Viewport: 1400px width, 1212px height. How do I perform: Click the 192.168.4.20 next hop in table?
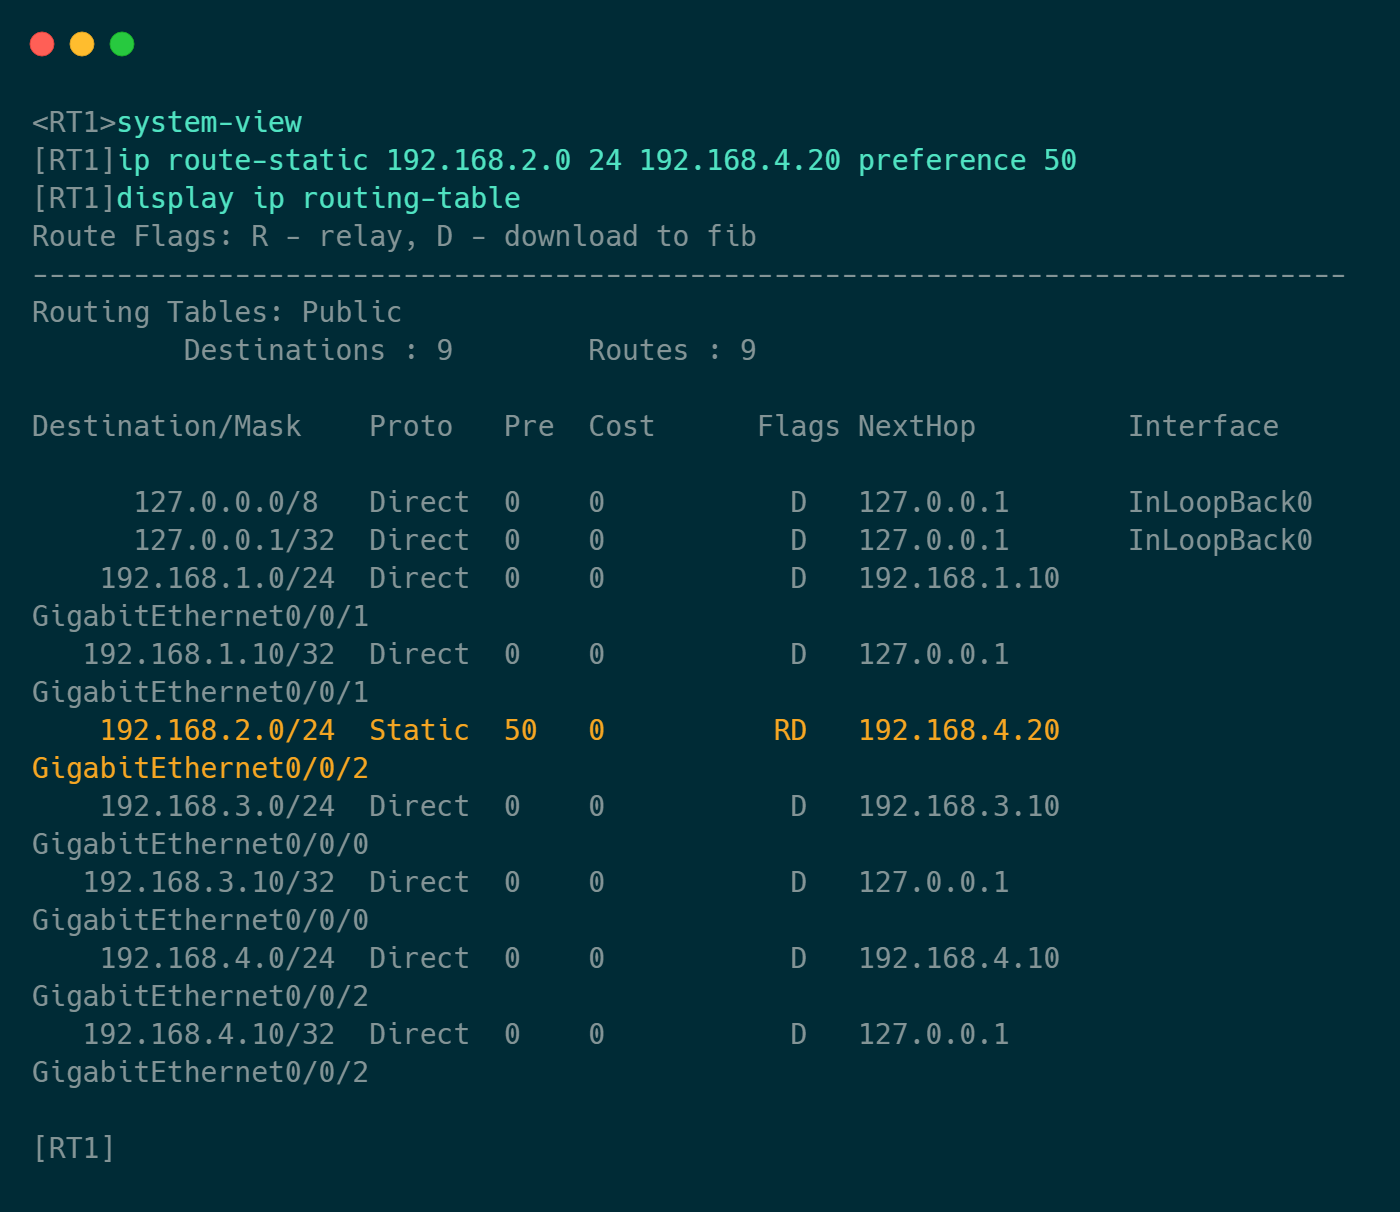coord(959,731)
